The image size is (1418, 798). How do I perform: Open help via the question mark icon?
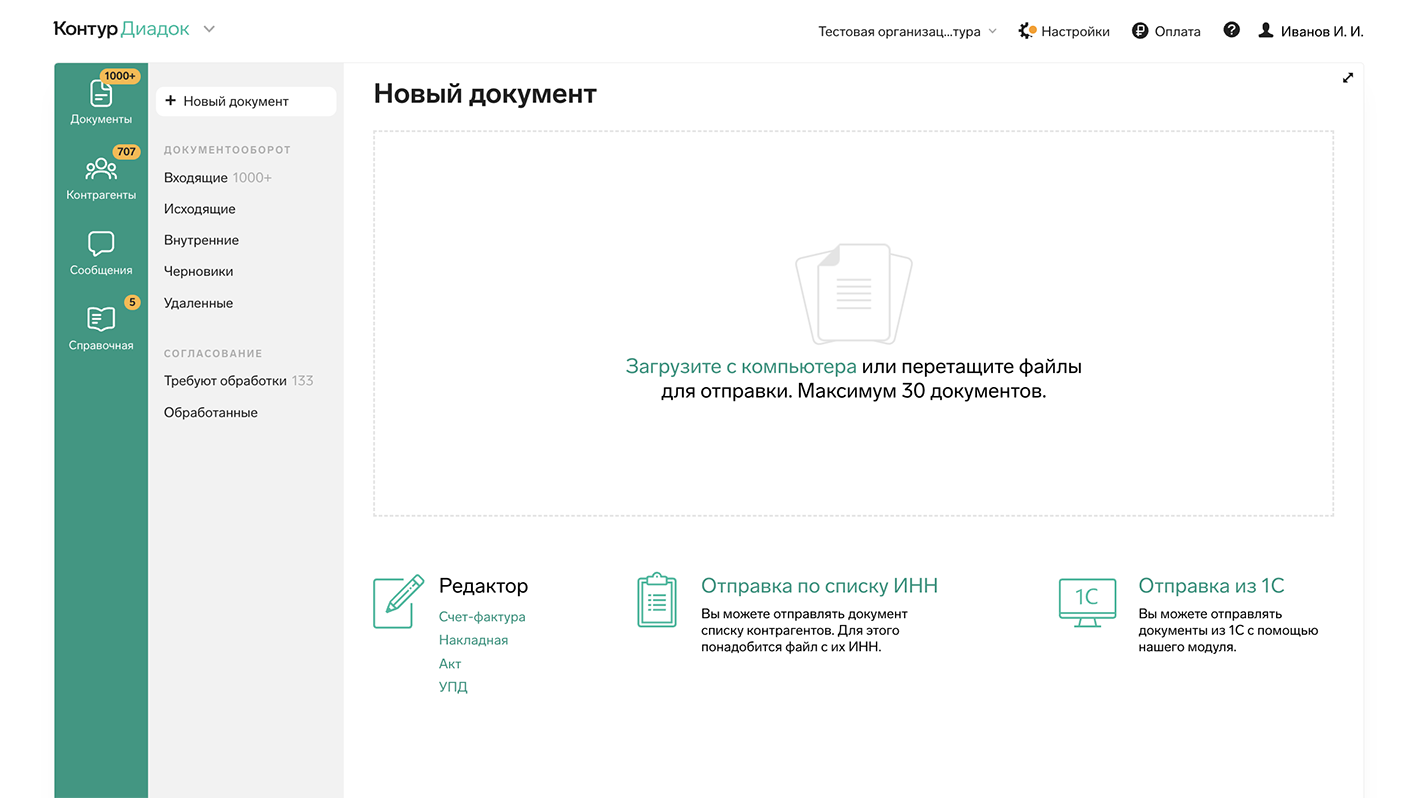[1232, 30]
